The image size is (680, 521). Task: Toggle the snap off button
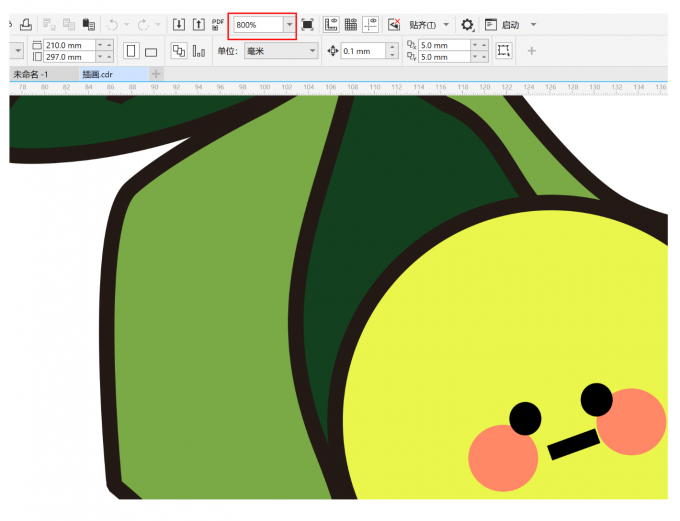(394, 24)
